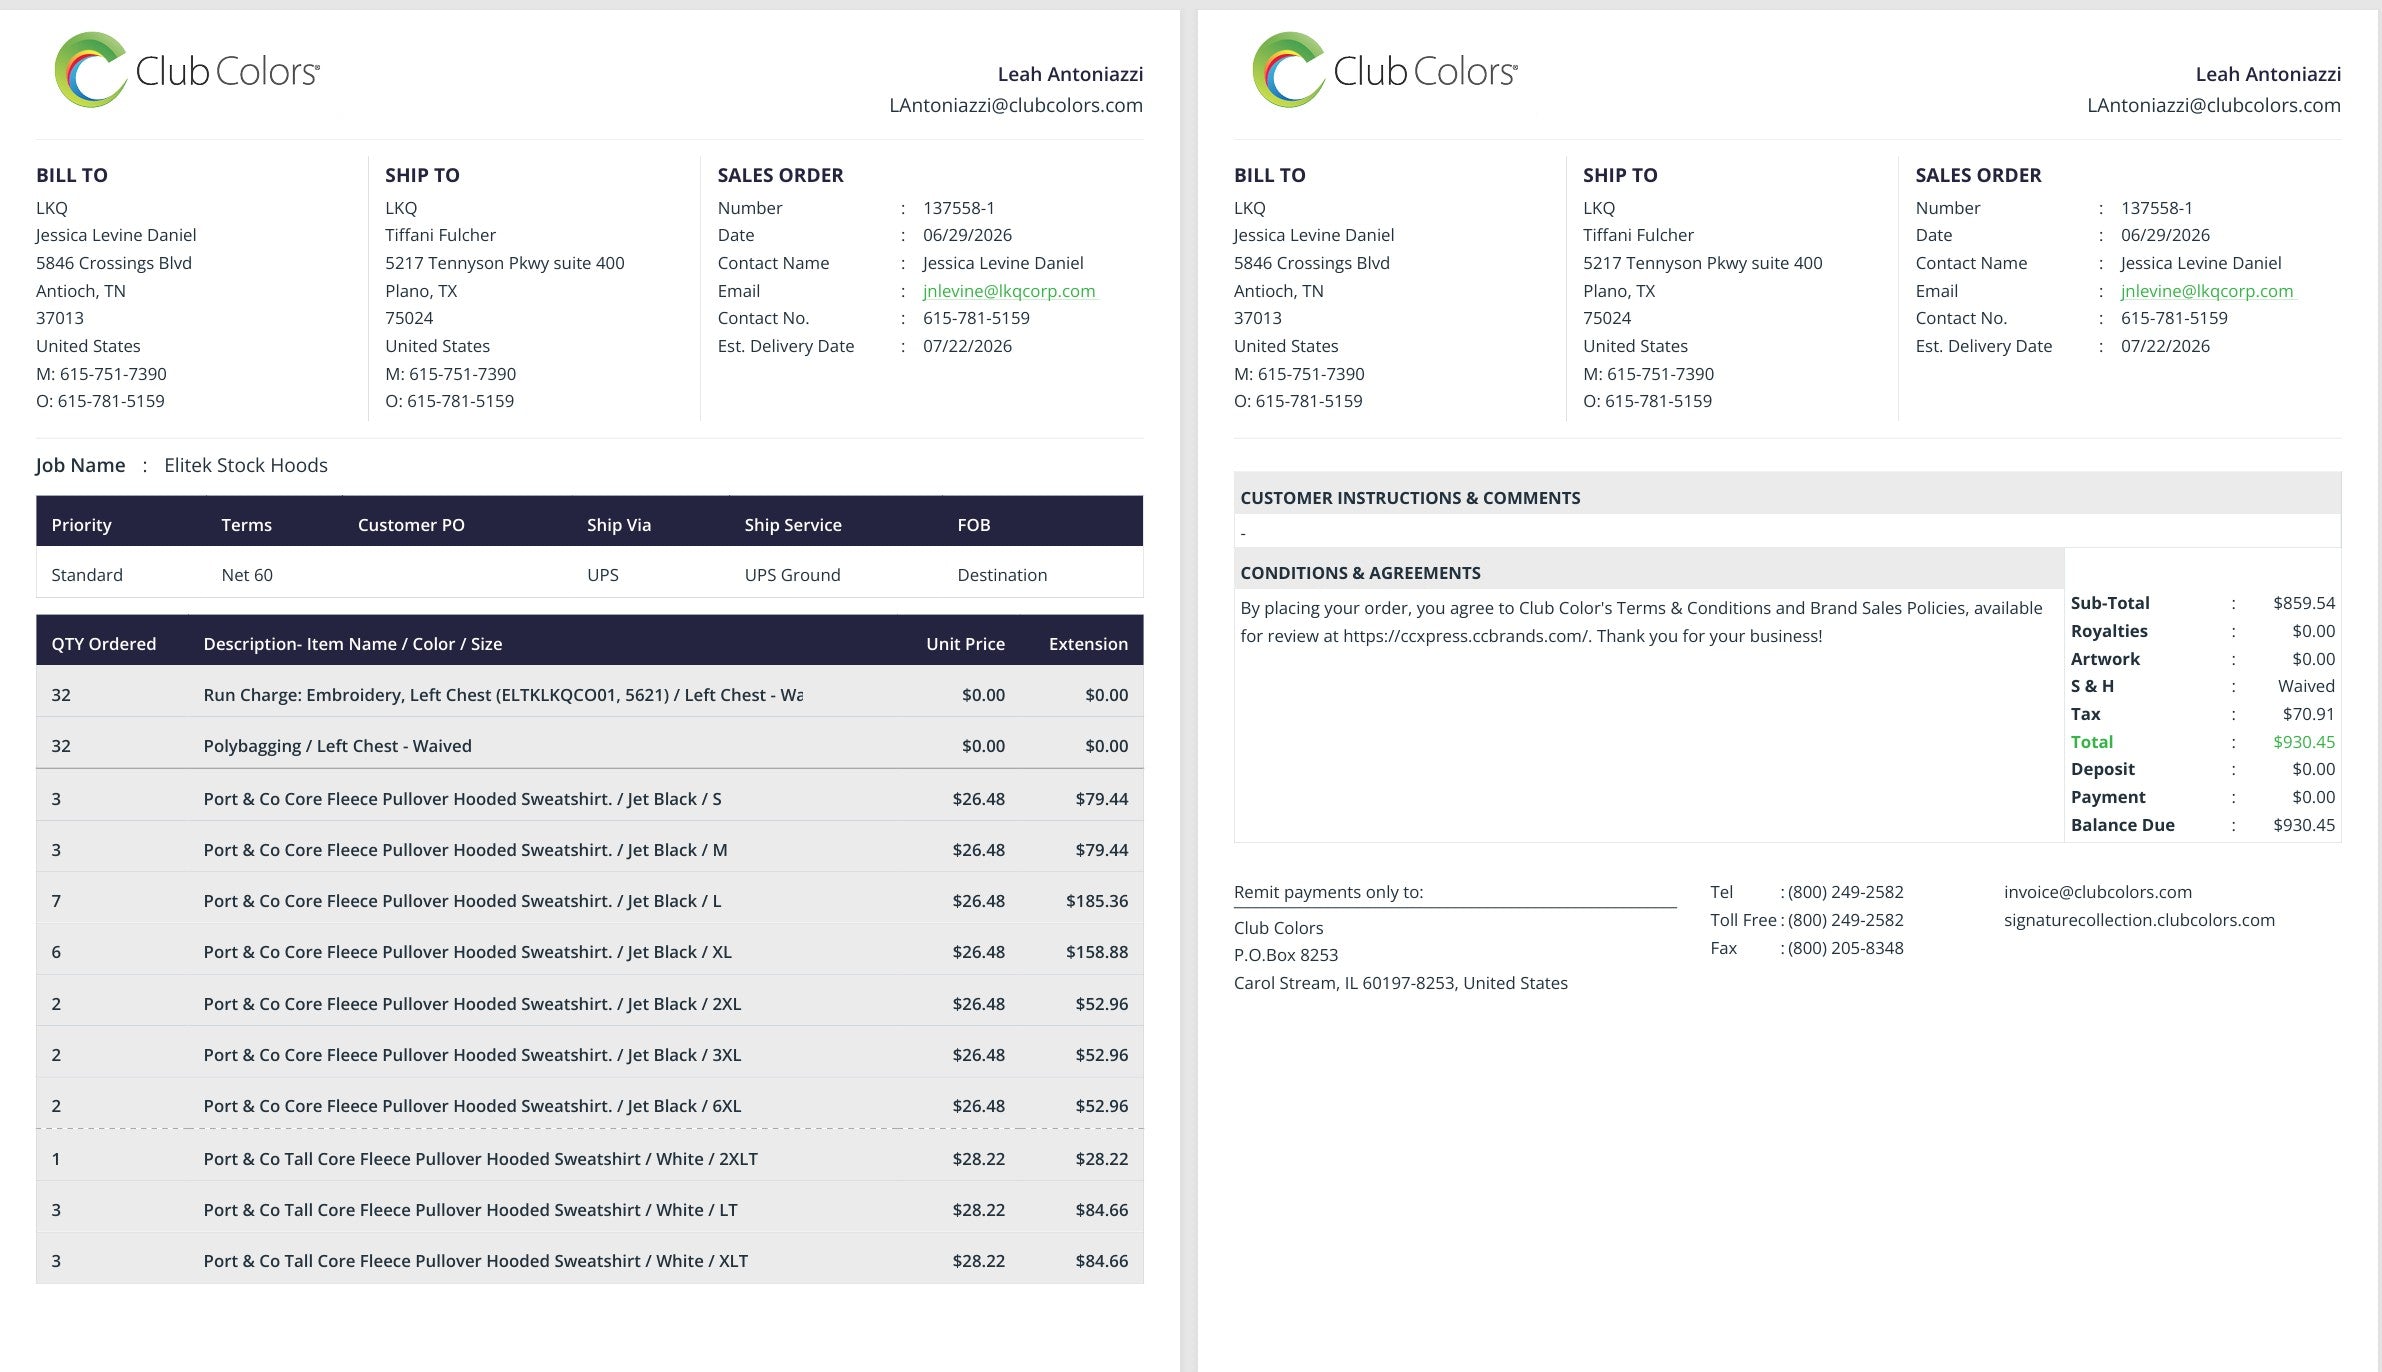This screenshot has height=1372, width=2382.
Task: Select the QTY Ordered column header
Action: 104,644
